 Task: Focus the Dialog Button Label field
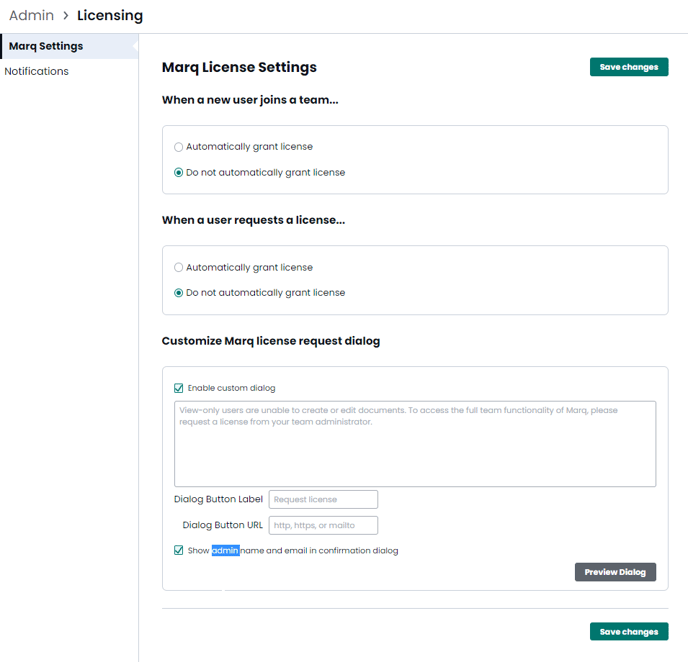323,499
